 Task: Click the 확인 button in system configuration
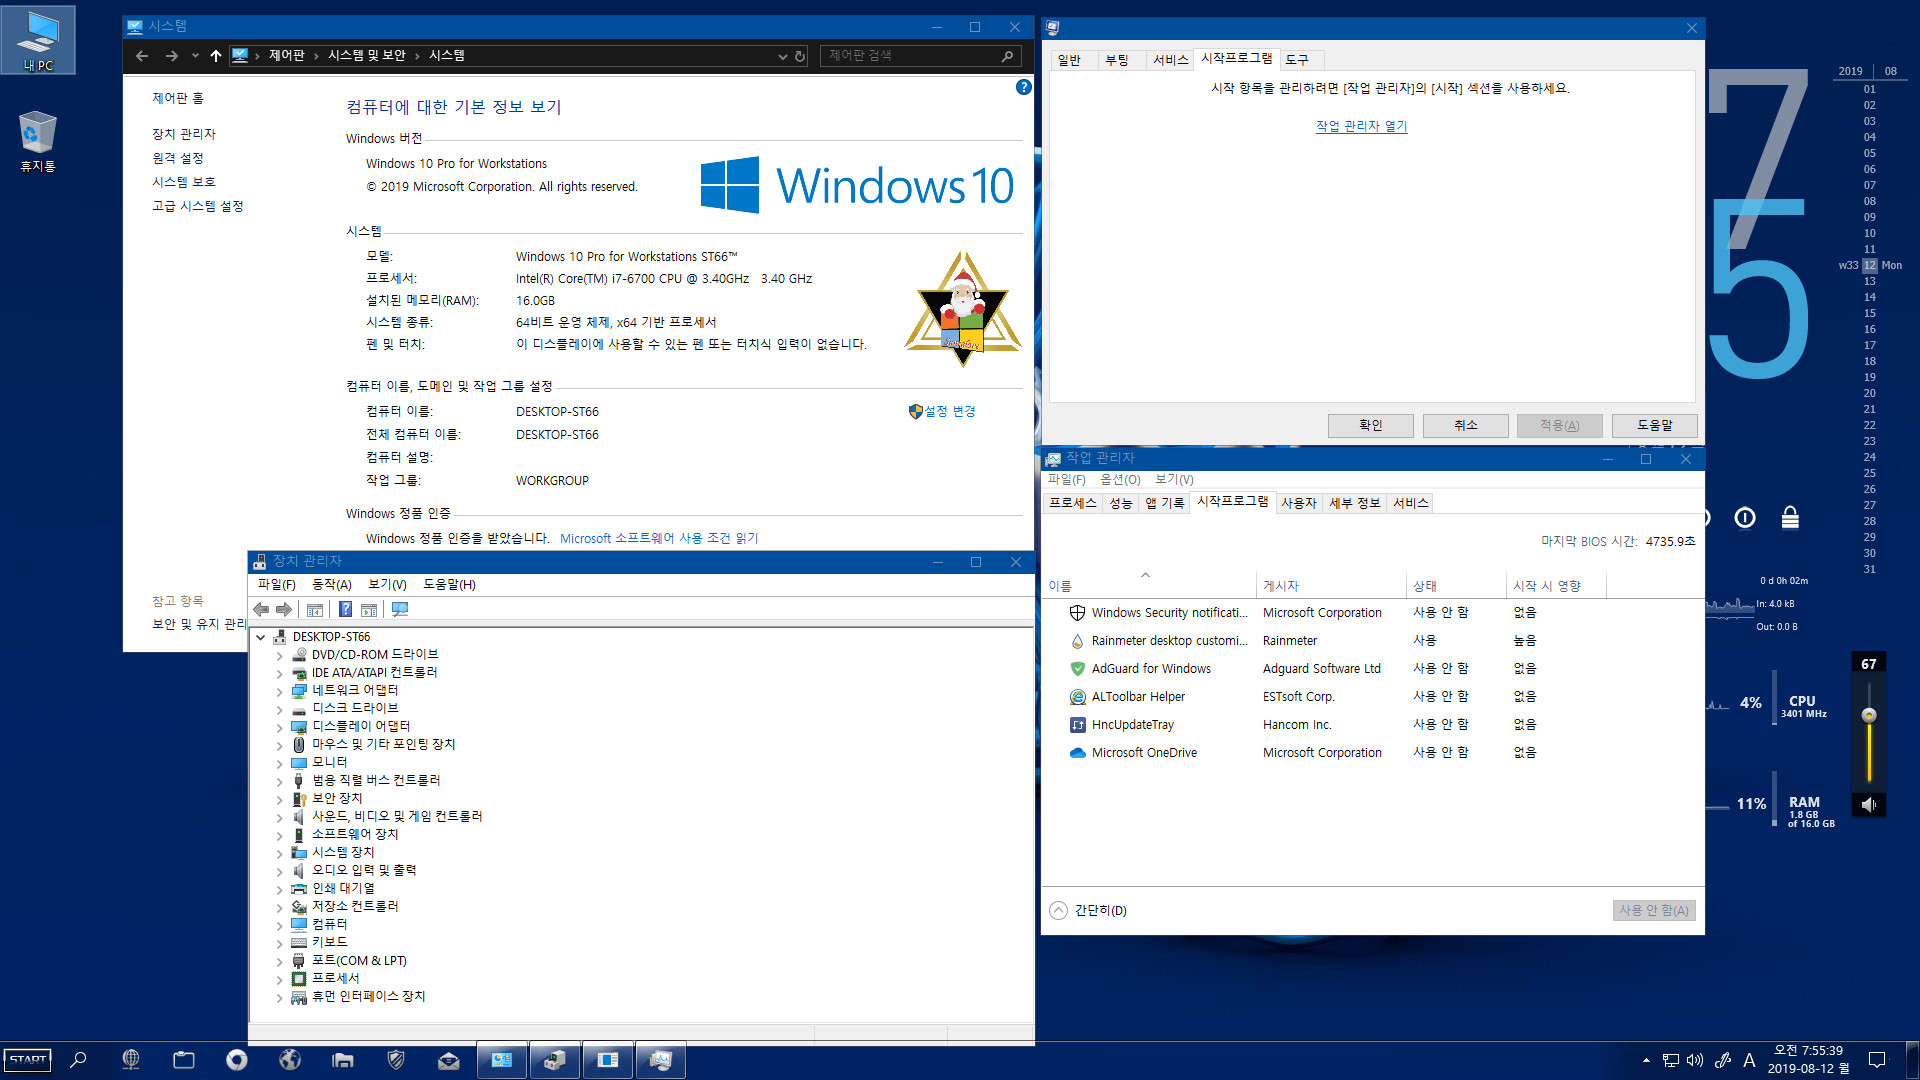pos(1370,426)
